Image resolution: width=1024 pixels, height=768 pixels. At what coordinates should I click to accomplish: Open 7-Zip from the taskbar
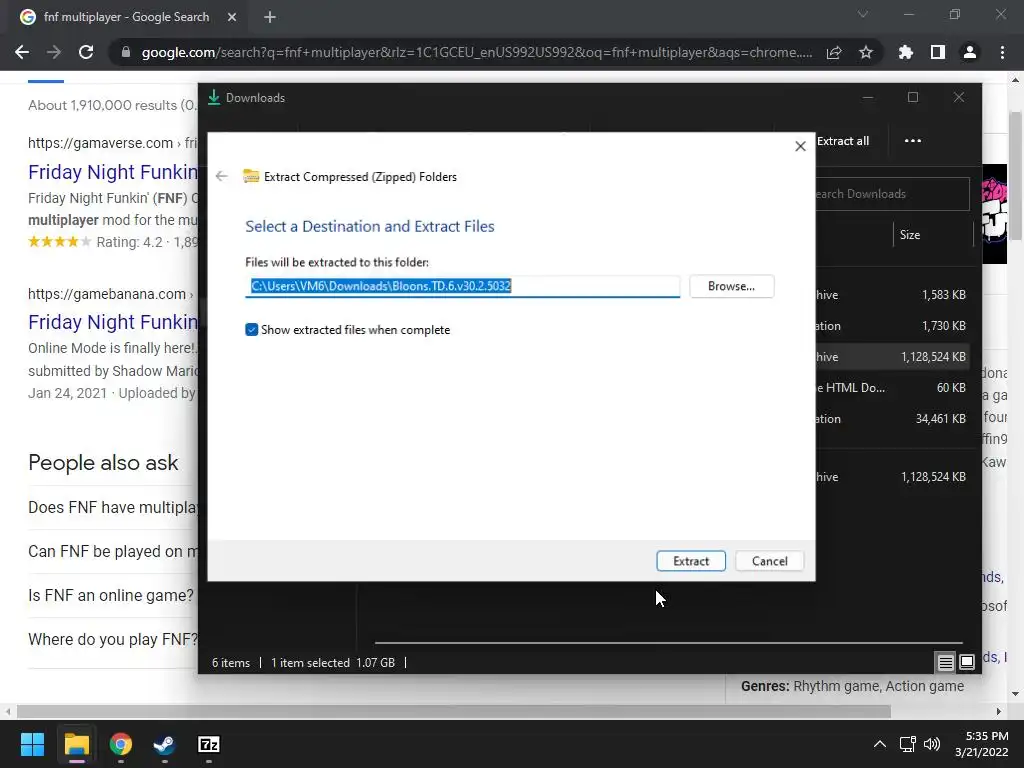[209, 744]
